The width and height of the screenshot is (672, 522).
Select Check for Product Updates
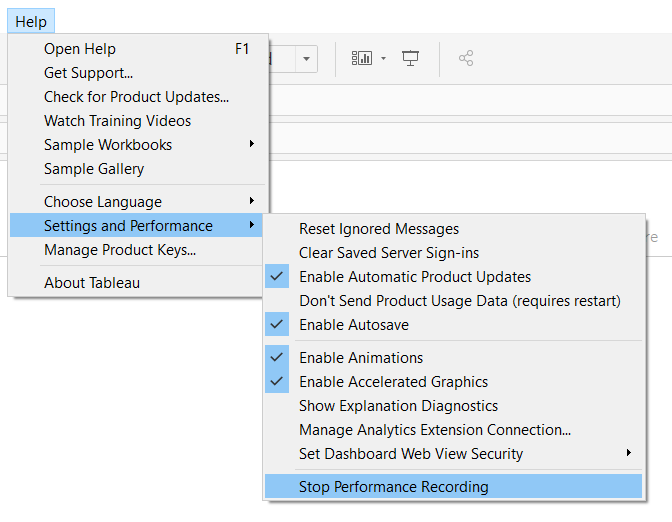136,97
